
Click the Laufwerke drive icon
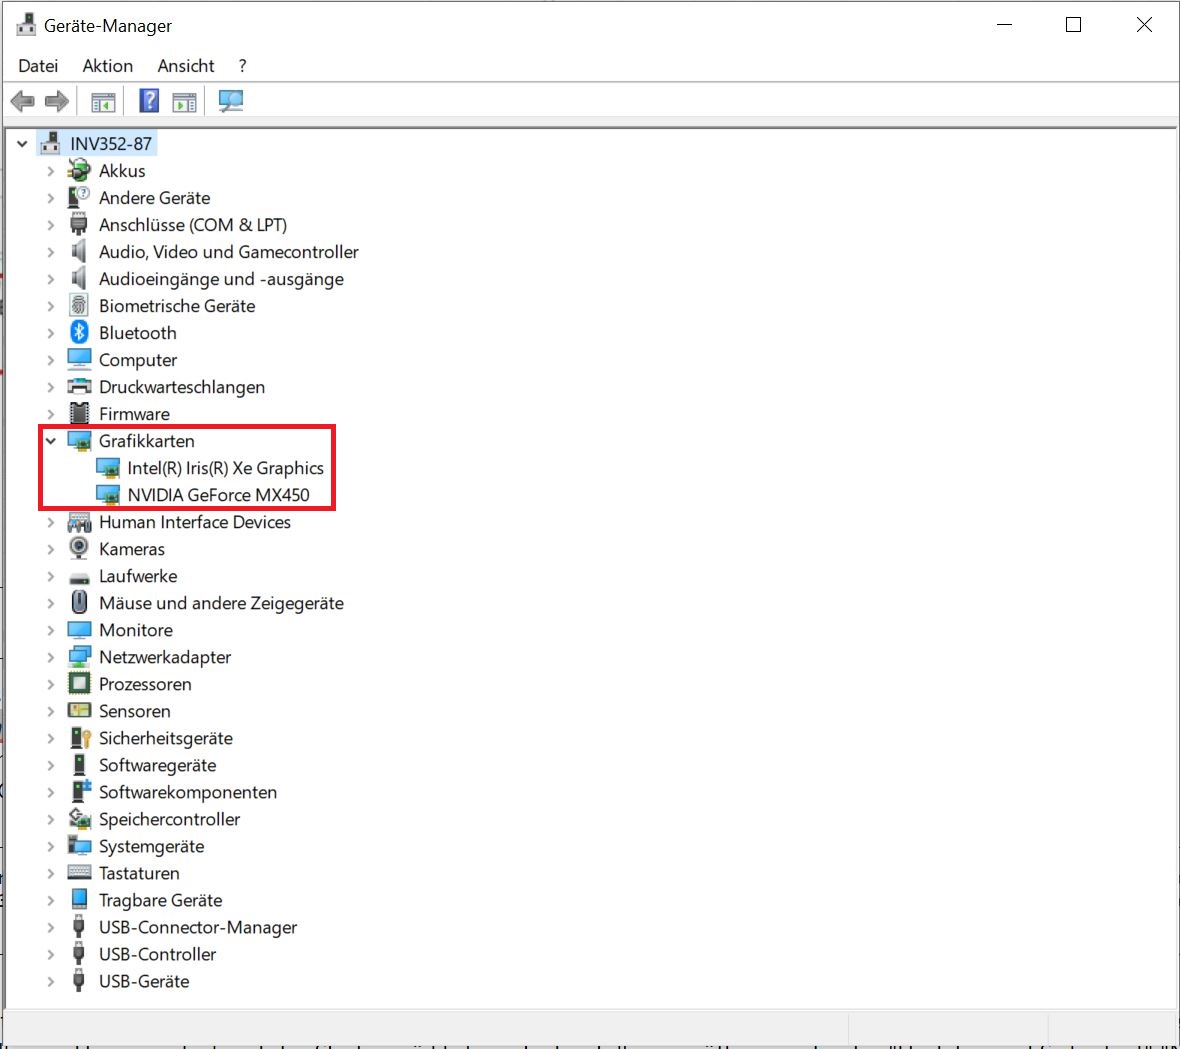(x=79, y=578)
